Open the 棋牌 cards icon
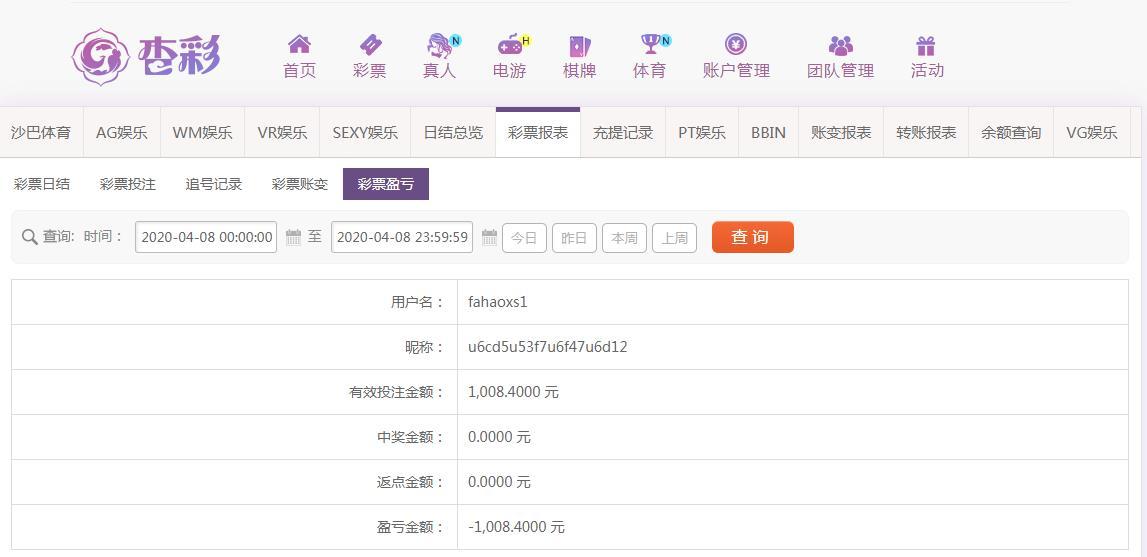The width and height of the screenshot is (1147, 557). pos(579,46)
